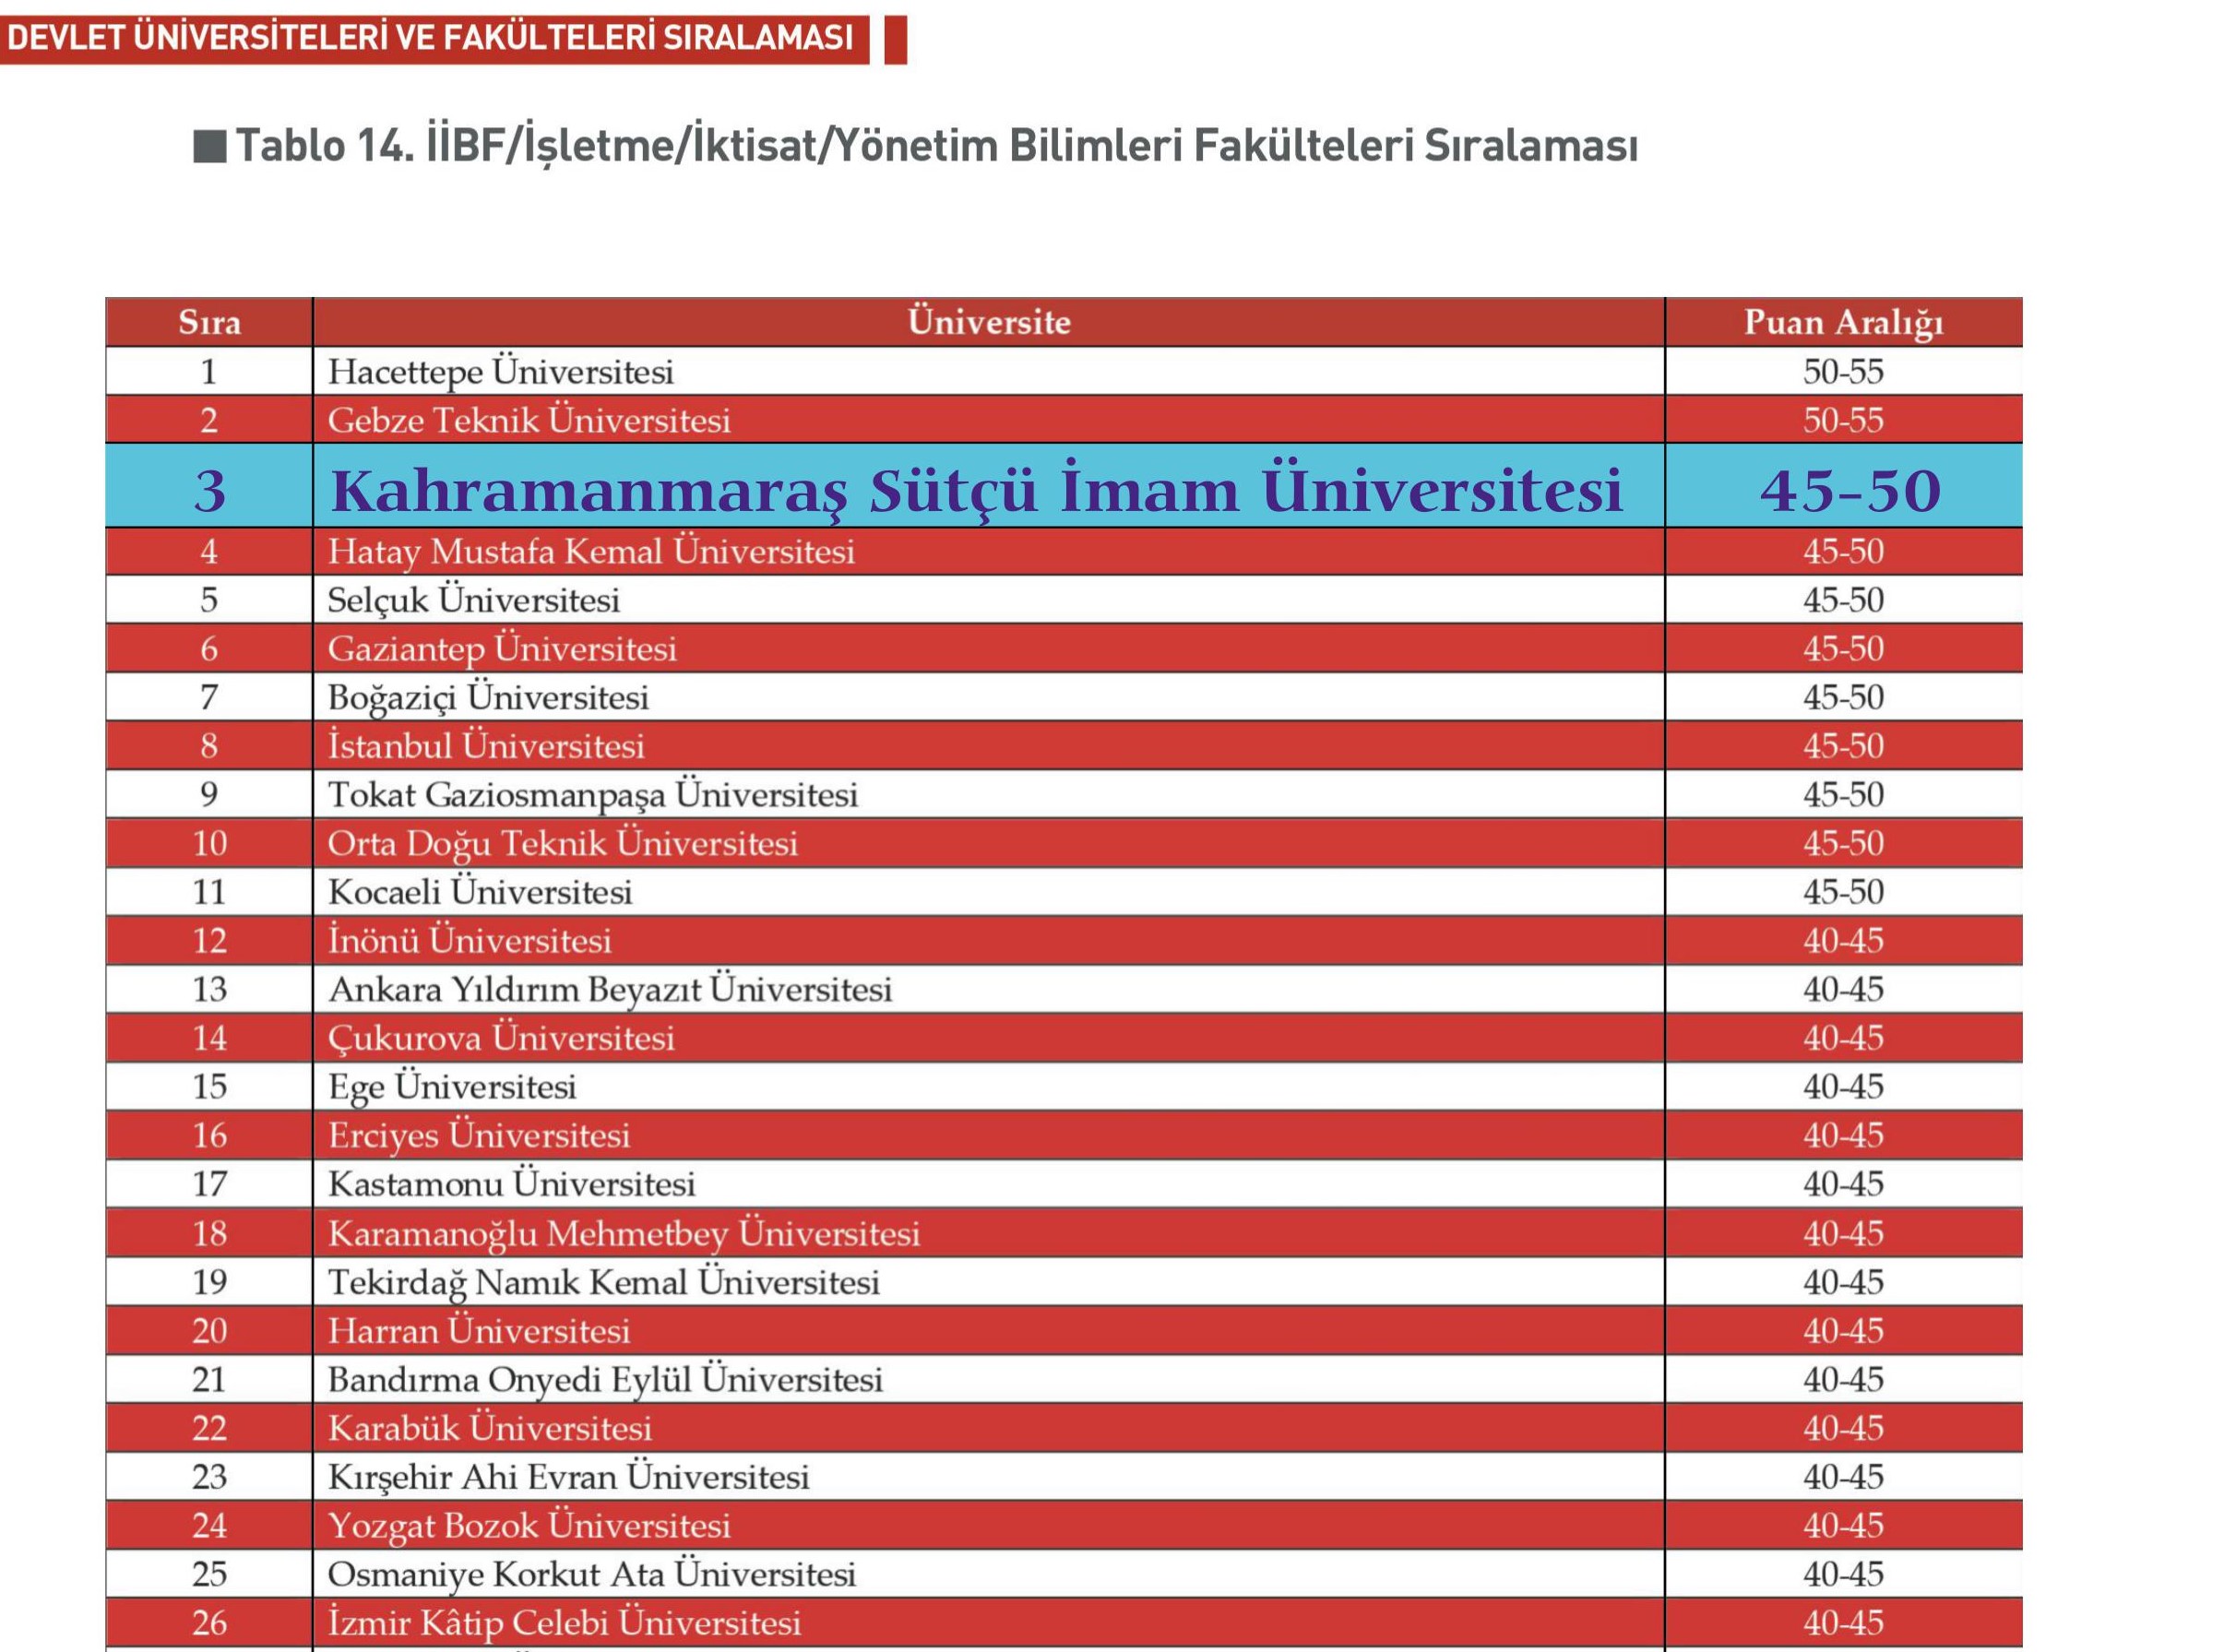Select İzmir Kâtip Çelebi Üniversitesi row
Viewport: 2224px width, 1652px height.
(x=564, y=1622)
